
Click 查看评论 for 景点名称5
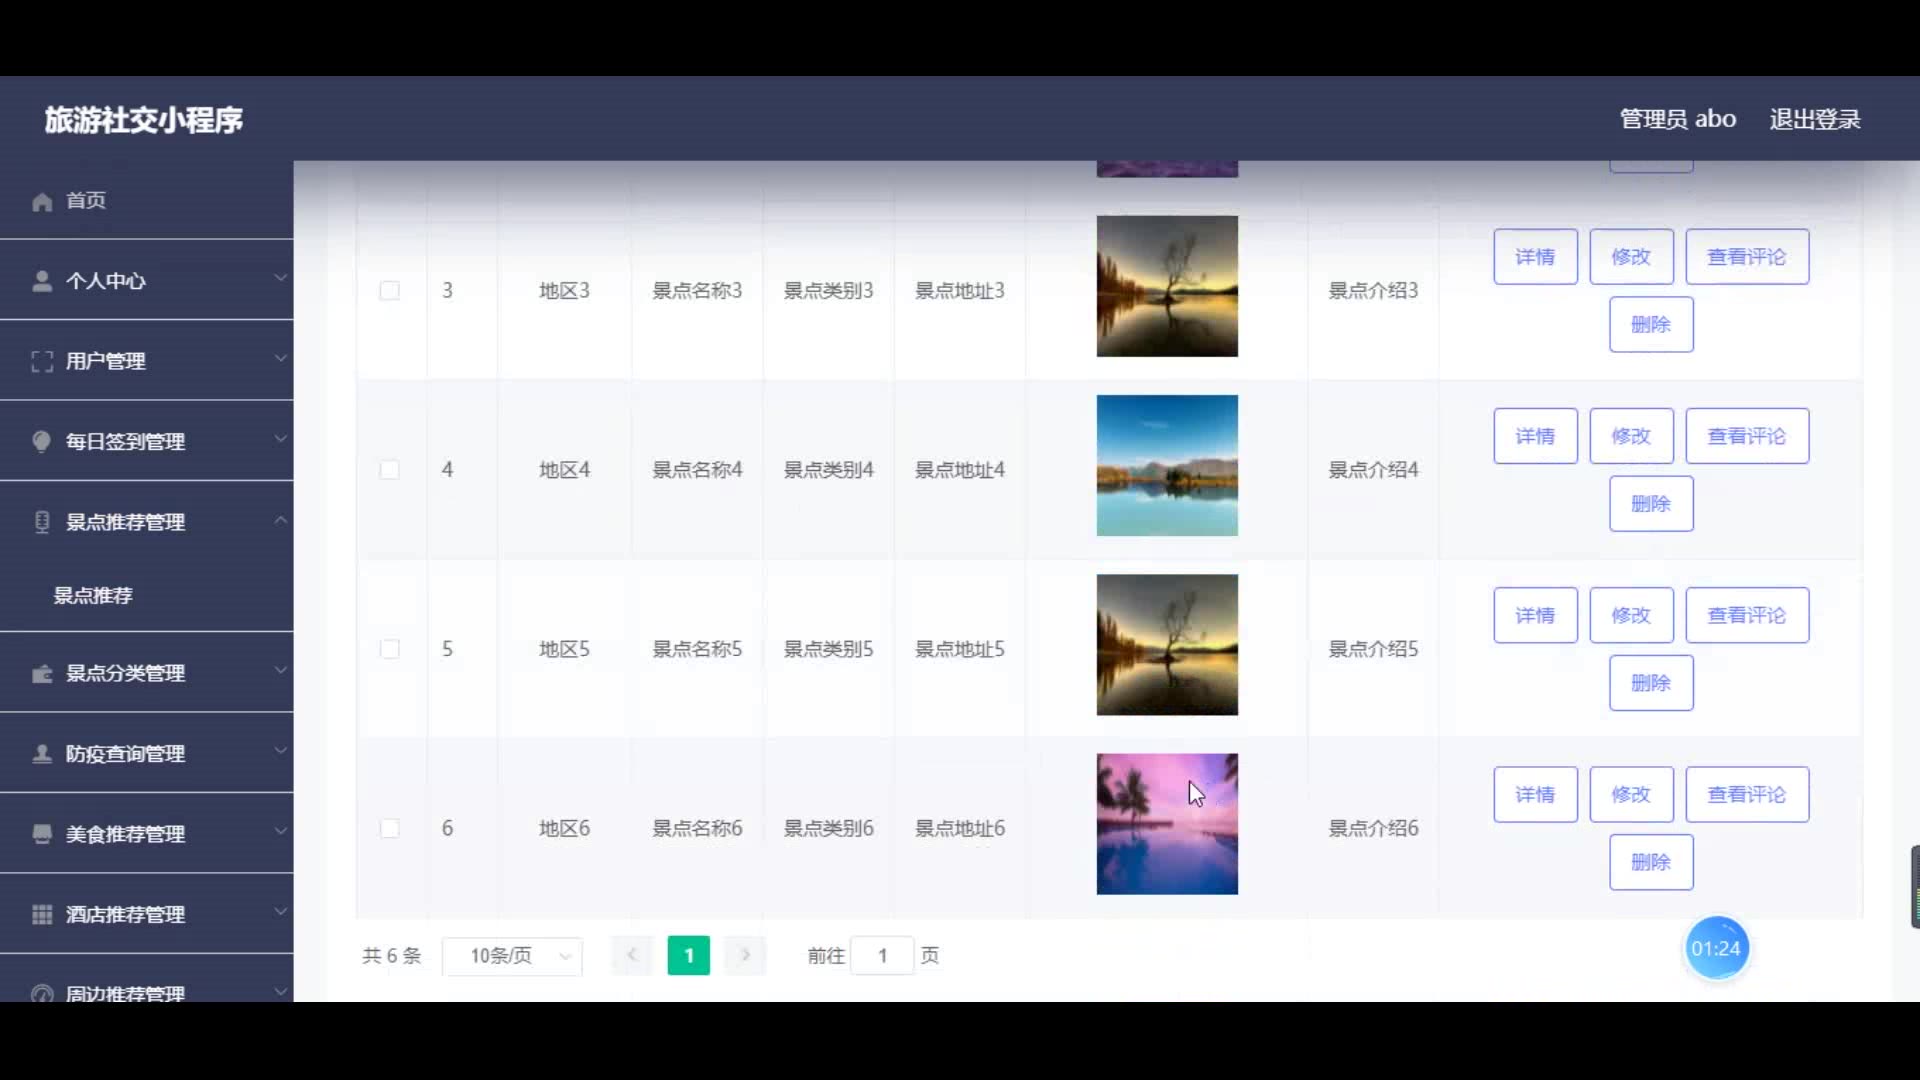click(1747, 615)
